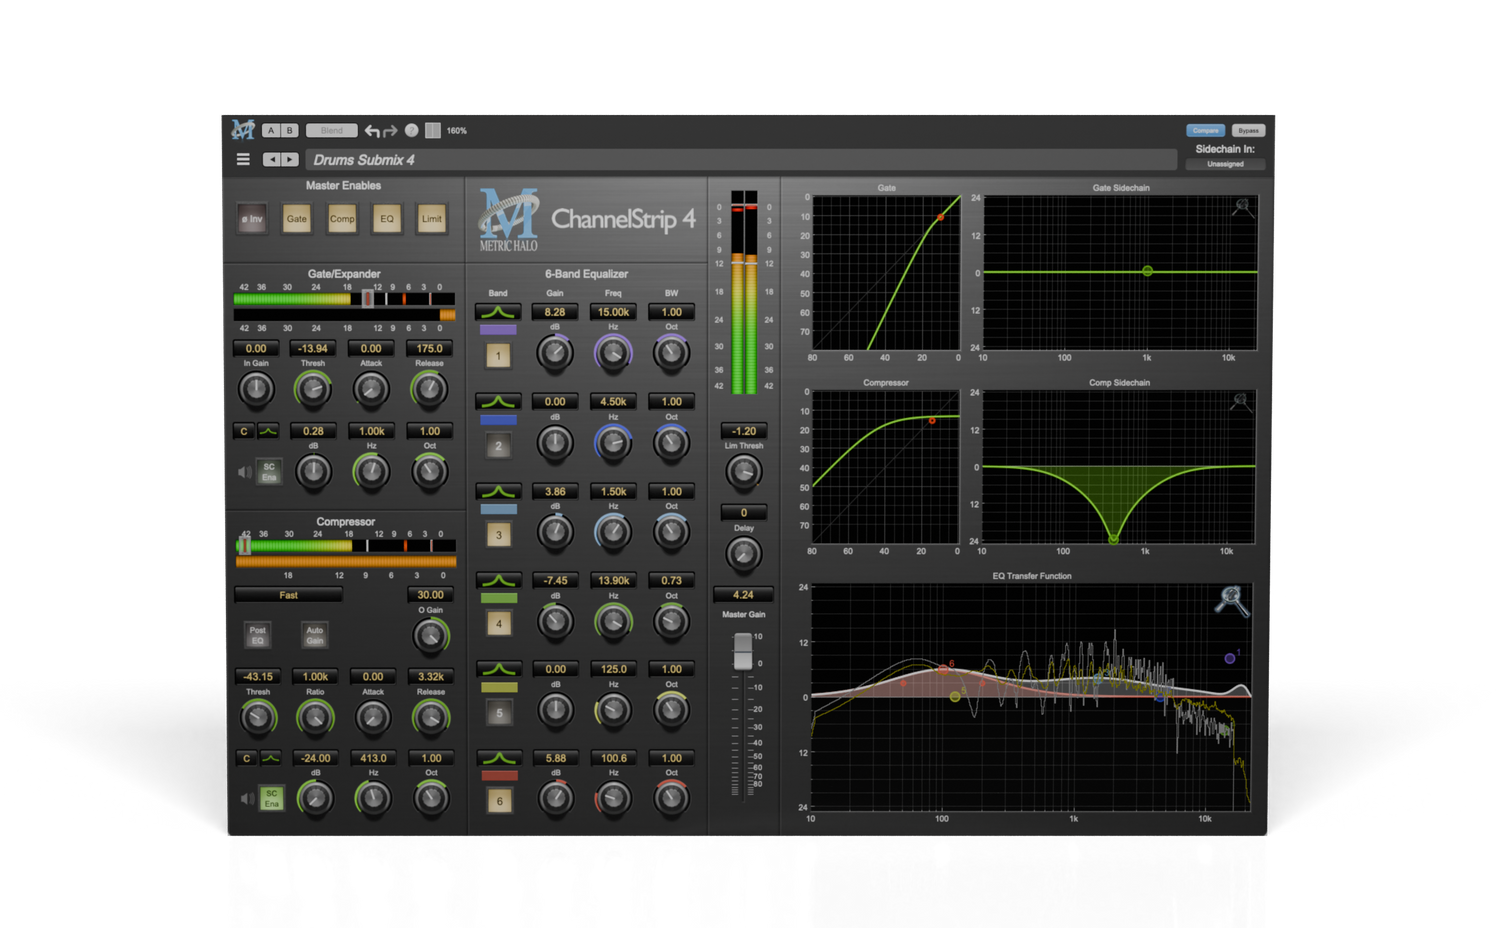Click the Gate Thresh value field
Viewport: 1500px width, 928px height.
[313, 349]
